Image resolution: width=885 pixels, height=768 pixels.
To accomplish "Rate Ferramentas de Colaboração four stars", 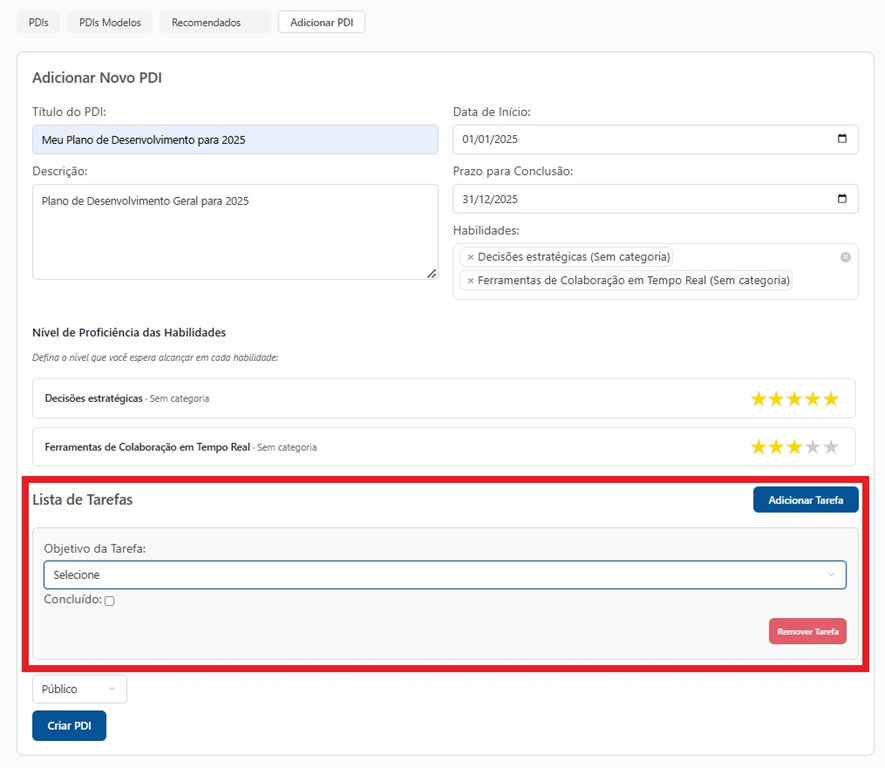I will (x=813, y=447).
